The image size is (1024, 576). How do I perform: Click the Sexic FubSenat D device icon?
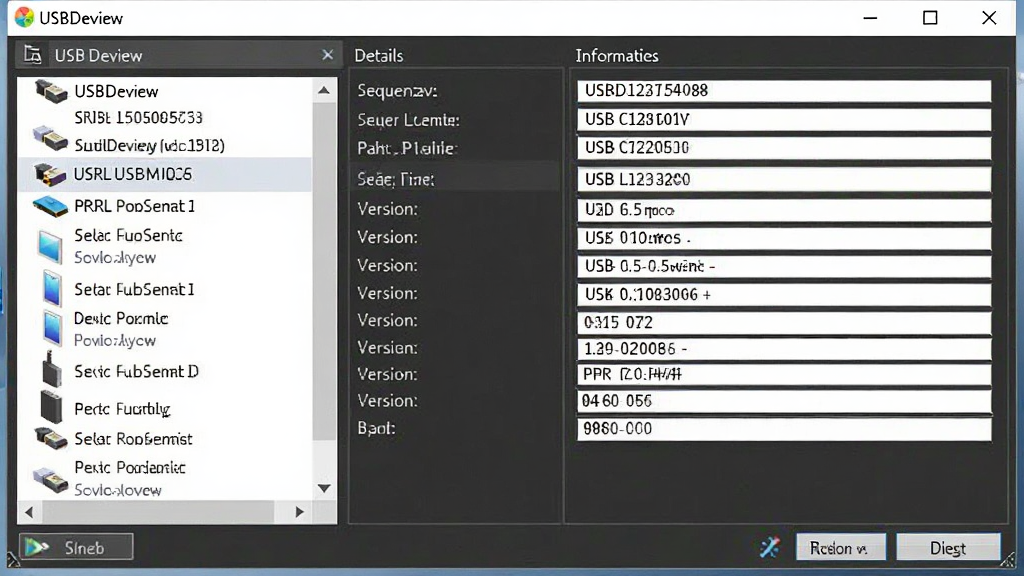51,370
